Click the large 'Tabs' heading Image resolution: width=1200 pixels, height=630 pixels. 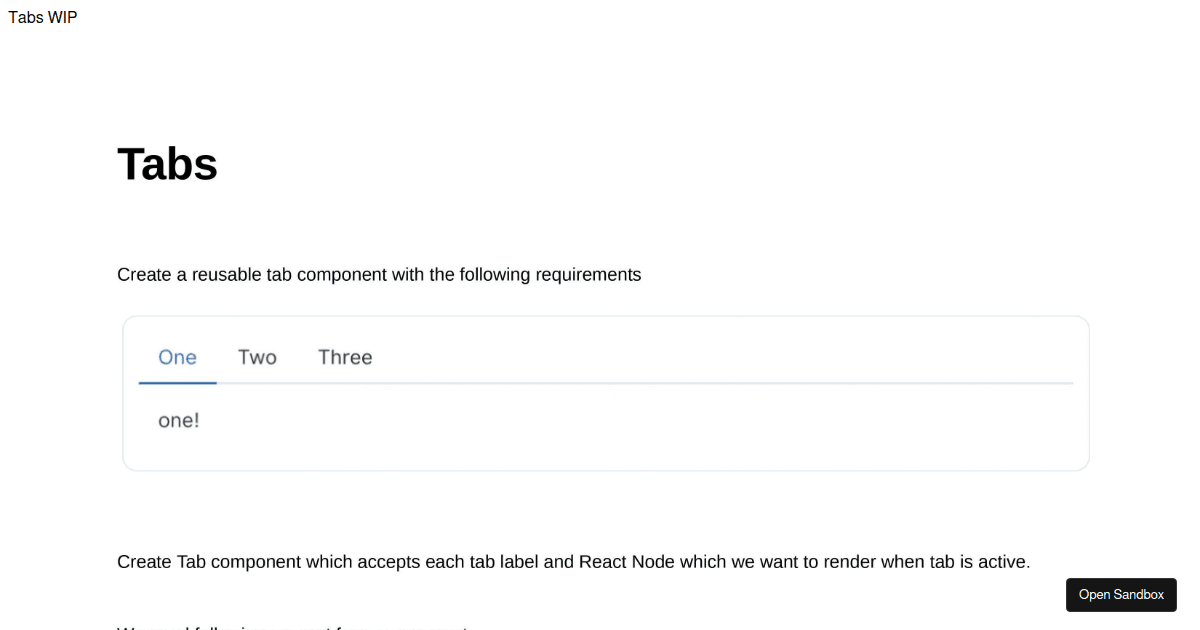167,164
